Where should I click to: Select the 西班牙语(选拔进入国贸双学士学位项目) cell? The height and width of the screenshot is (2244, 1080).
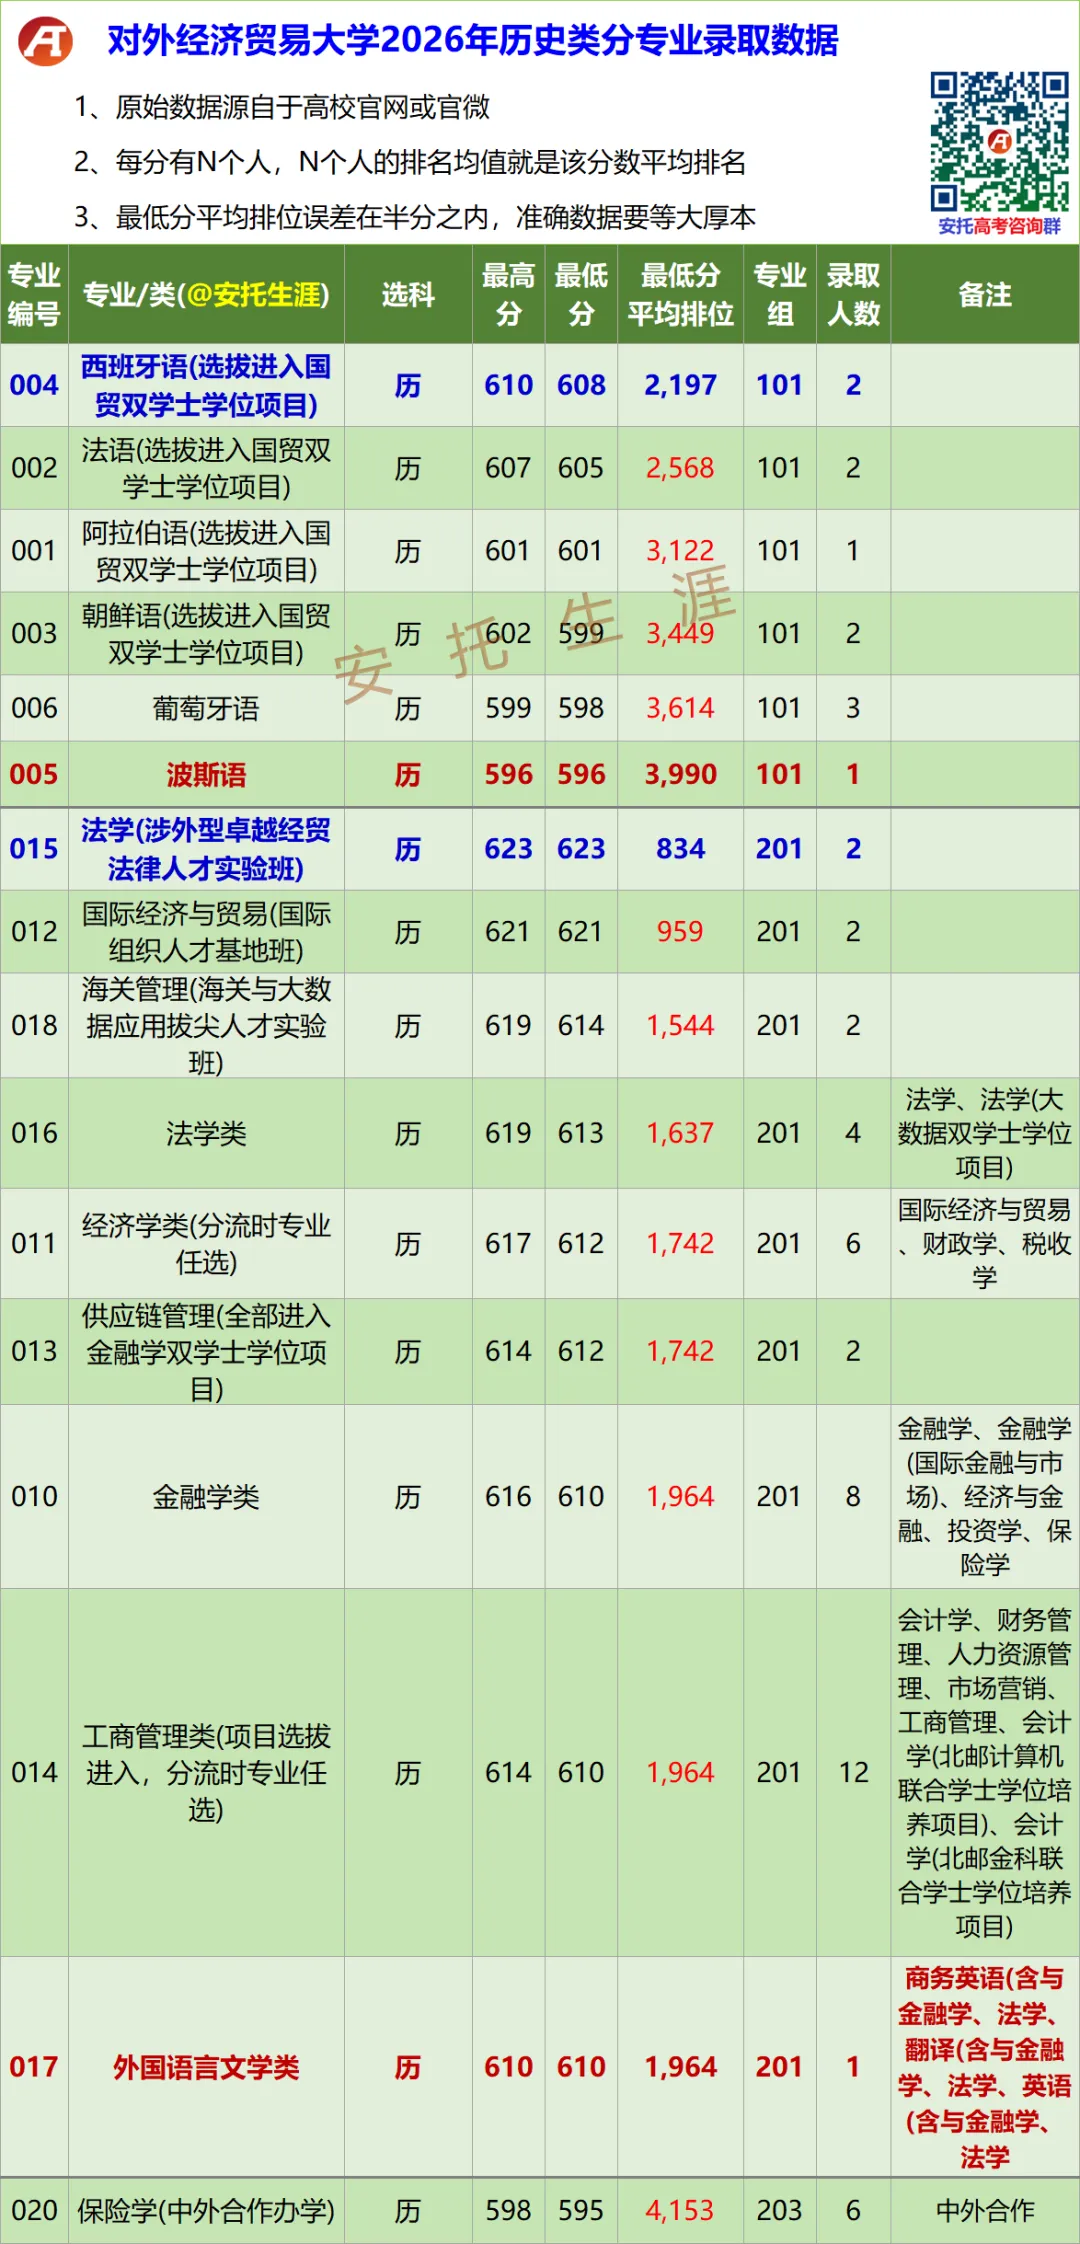pos(206,385)
